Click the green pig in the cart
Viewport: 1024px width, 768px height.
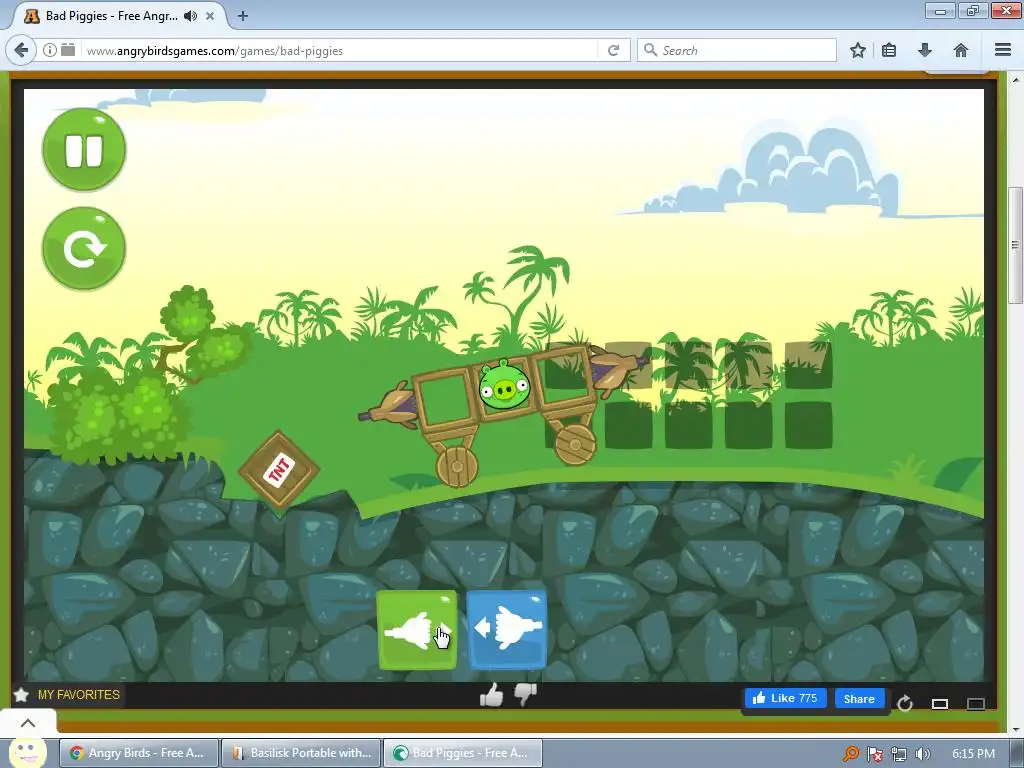(504, 386)
